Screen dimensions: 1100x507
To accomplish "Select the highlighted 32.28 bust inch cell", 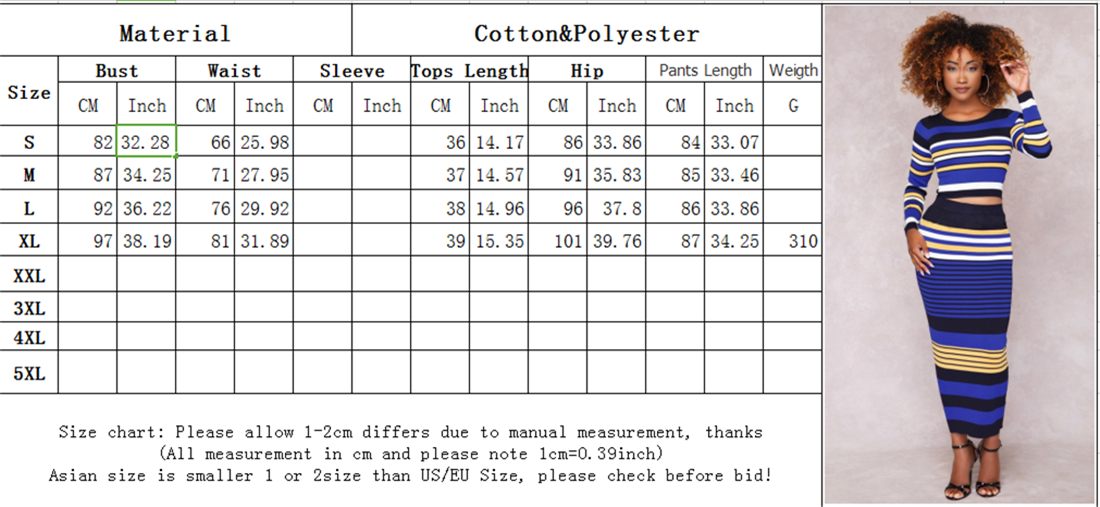I will (146, 141).
